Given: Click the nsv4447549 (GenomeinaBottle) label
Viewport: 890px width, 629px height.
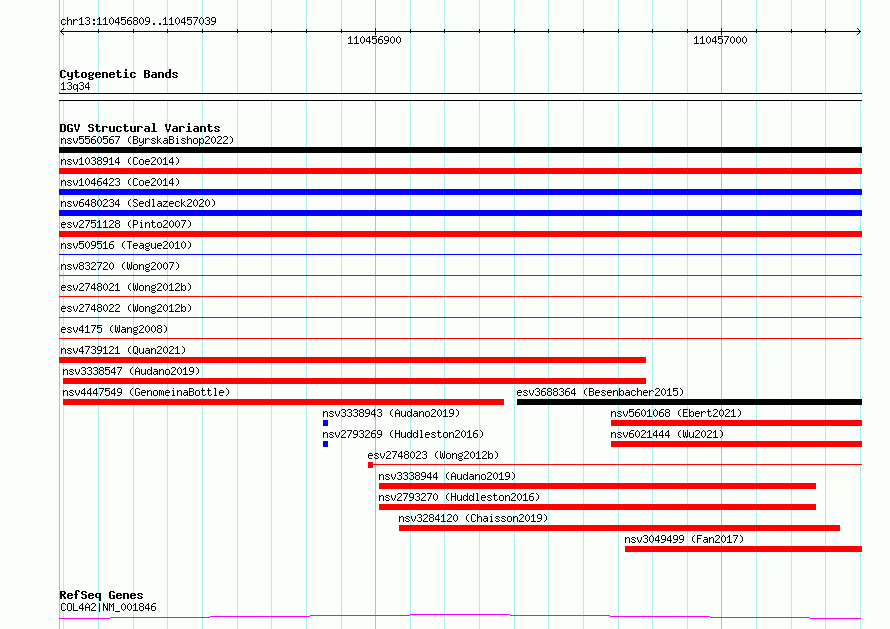Looking at the screenshot, I should coord(146,392).
